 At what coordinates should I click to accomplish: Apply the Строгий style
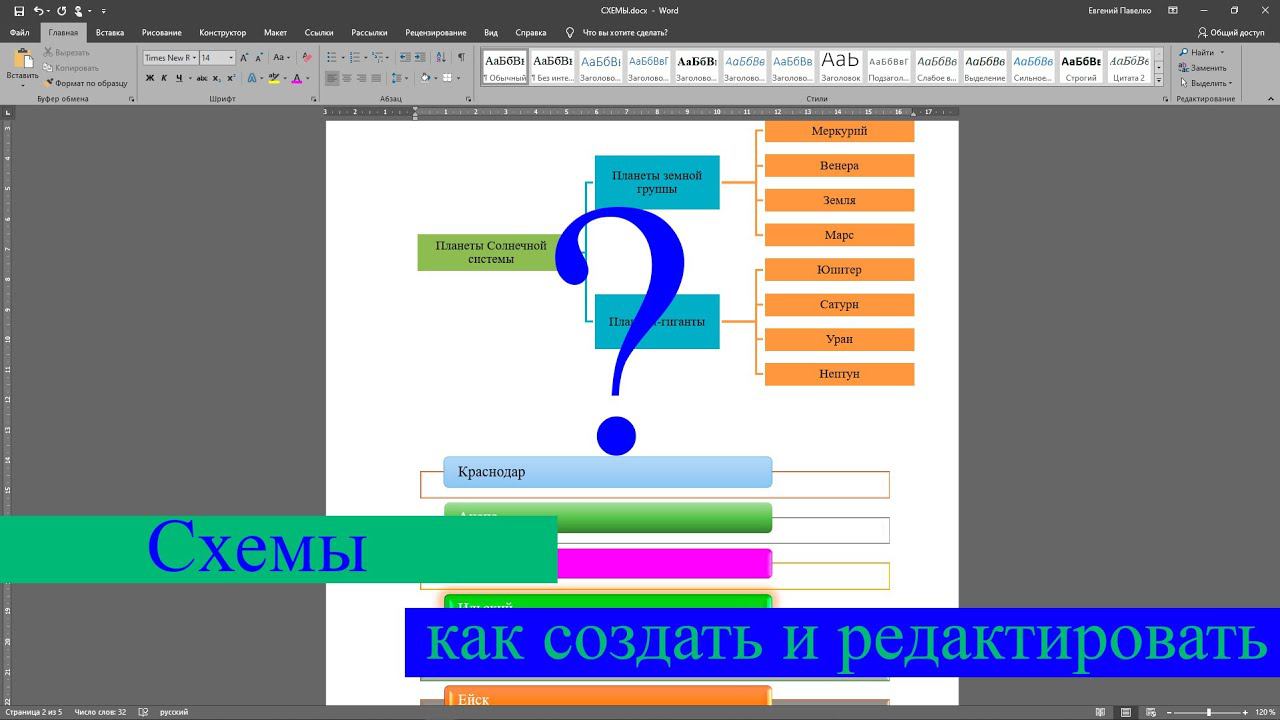coord(1081,67)
